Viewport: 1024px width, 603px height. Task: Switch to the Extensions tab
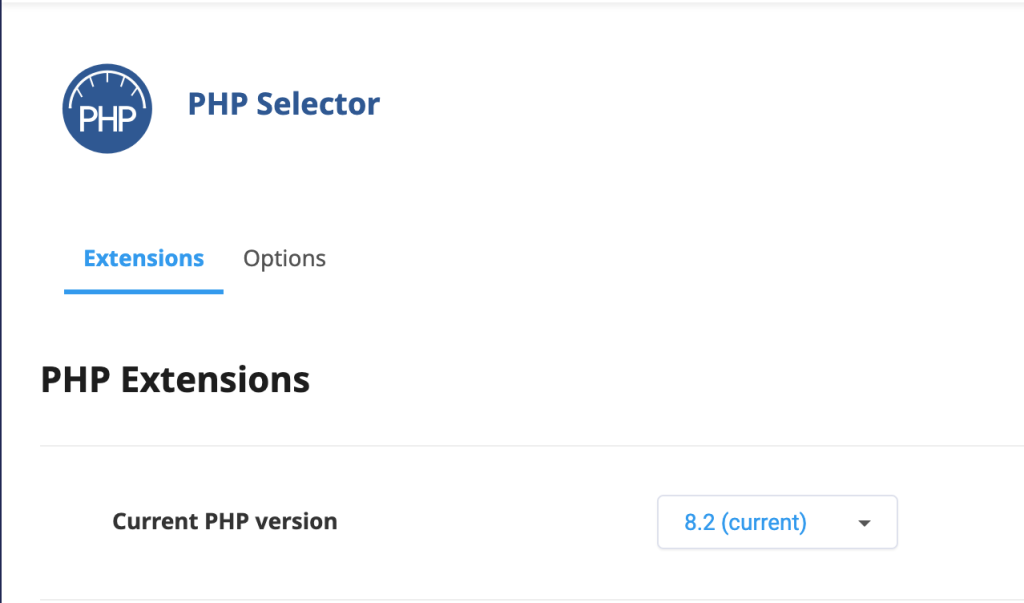pyautogui.click(x=143, y=259)
